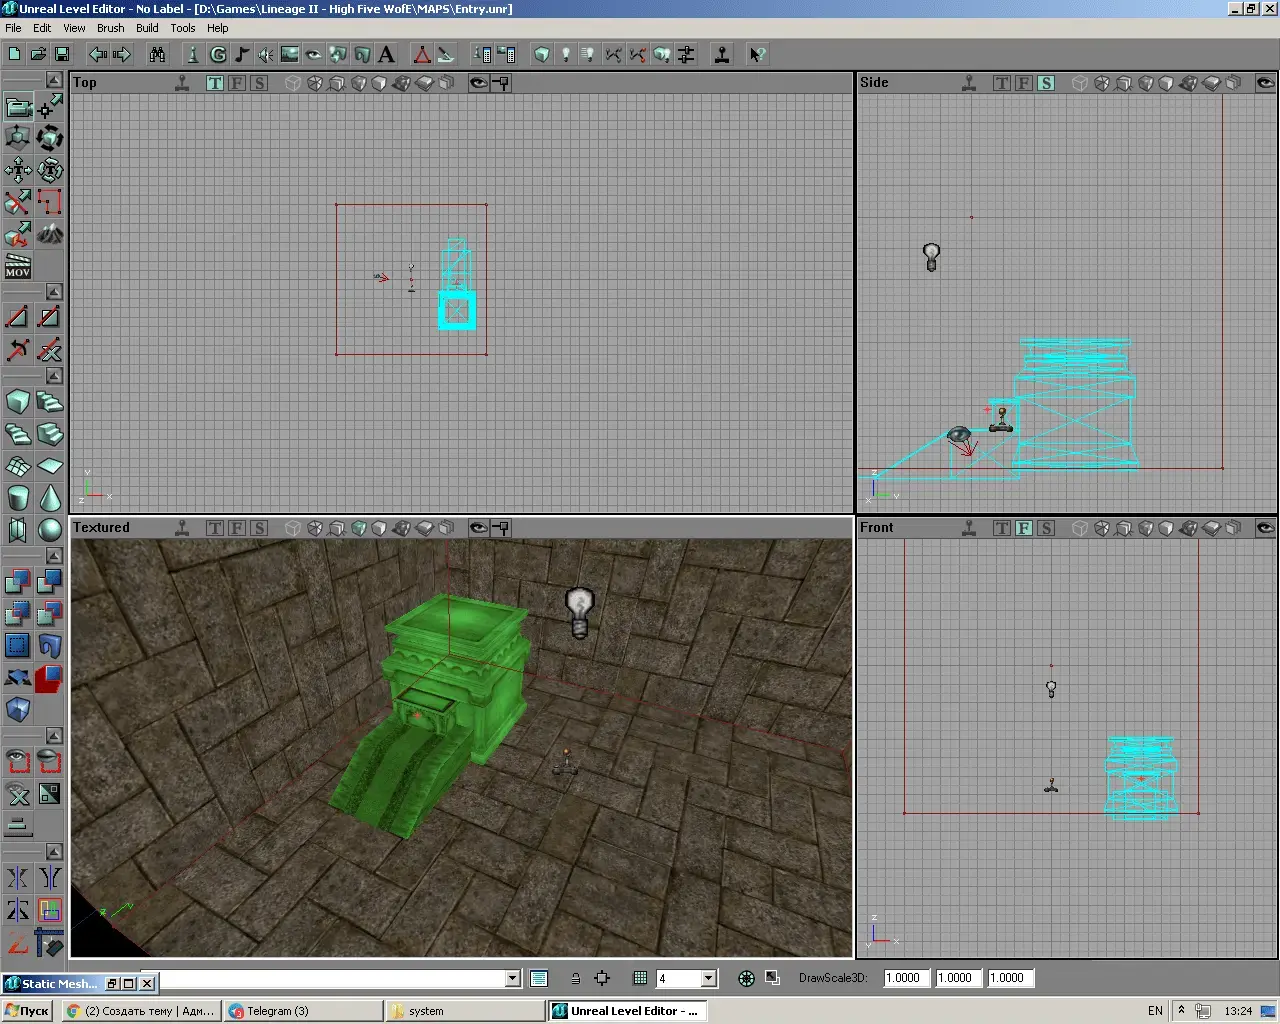Hide selected actors
The width and height of the screenshot is (1280, 1024).
click(49, 762)
